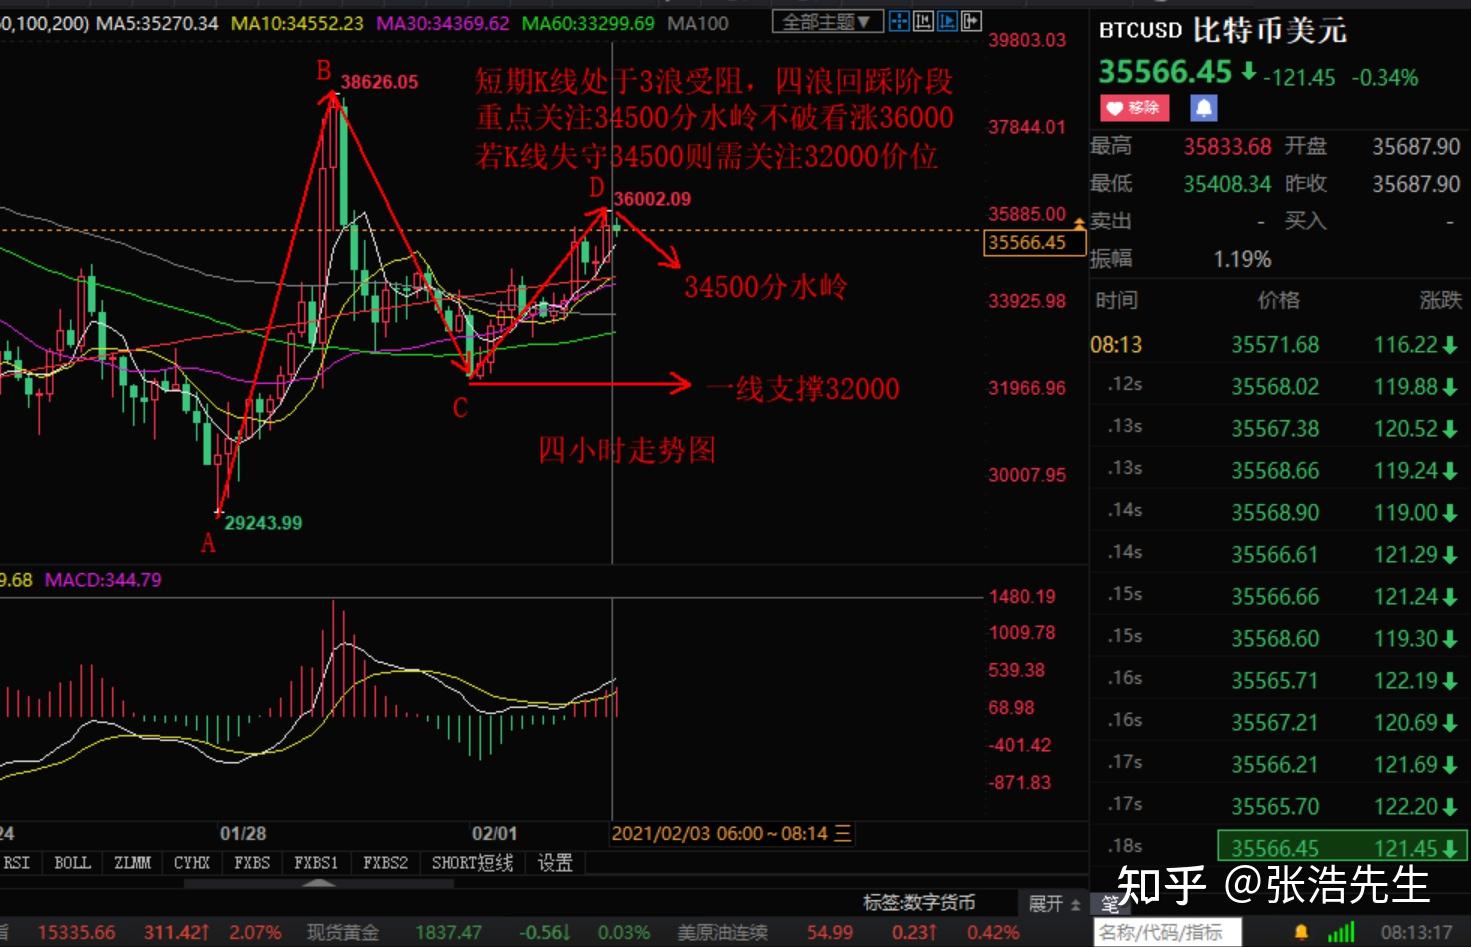
Task: Select the CYHX indicator tab
Action: [x=192, y=863]
